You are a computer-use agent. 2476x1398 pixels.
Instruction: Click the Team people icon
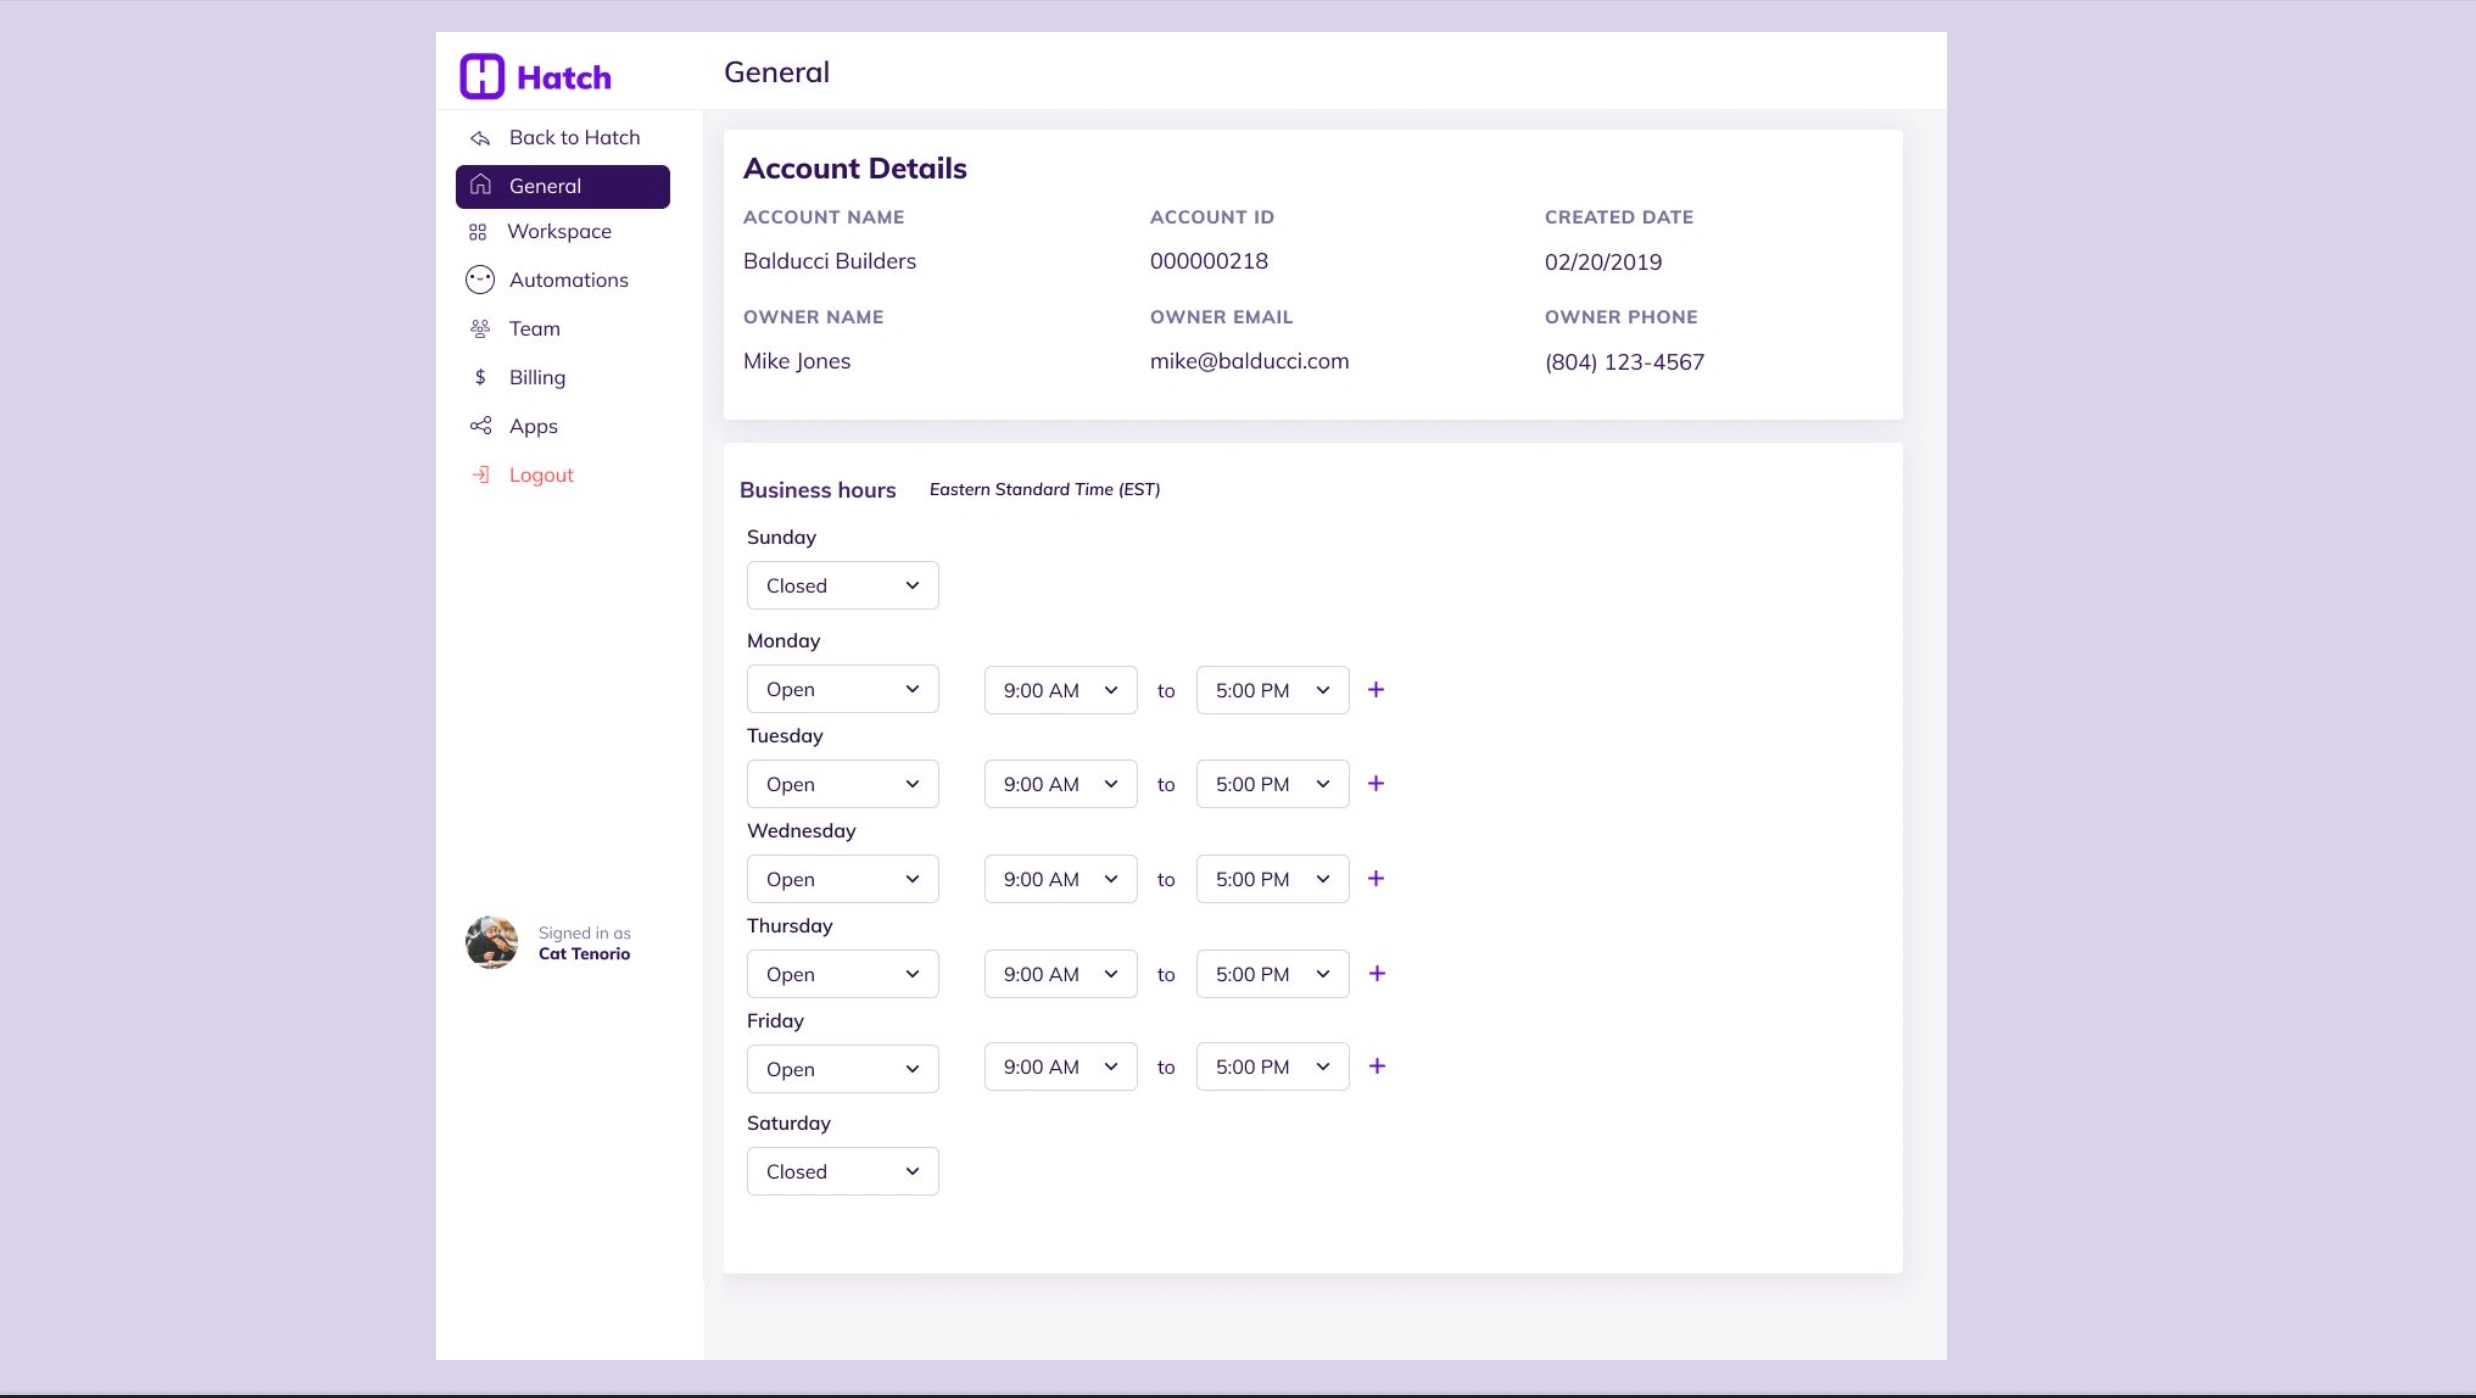pyautogui.click(x=480, y=329)
